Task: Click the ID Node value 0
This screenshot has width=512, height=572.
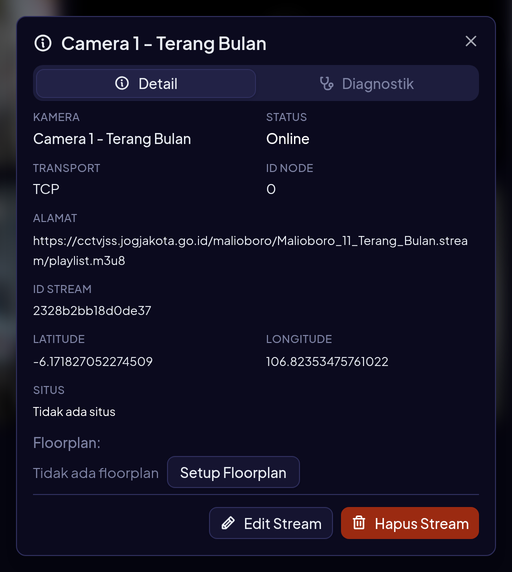Action: coord(271,189)
